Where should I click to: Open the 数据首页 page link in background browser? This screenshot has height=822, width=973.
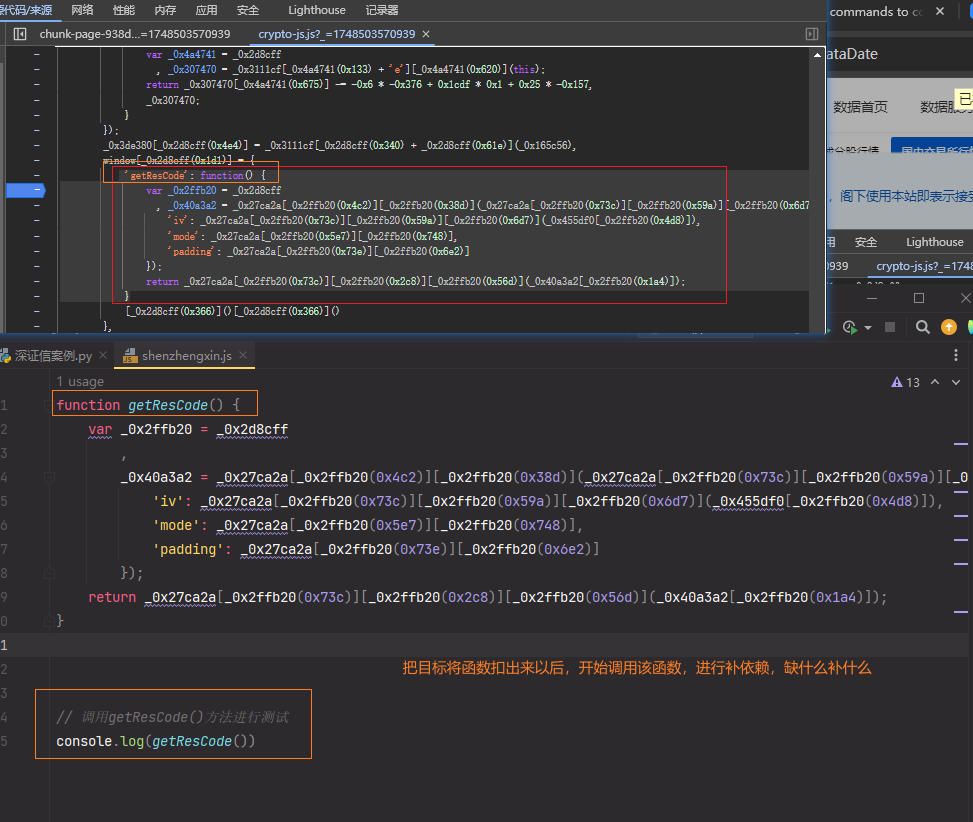tap(860, 107)
